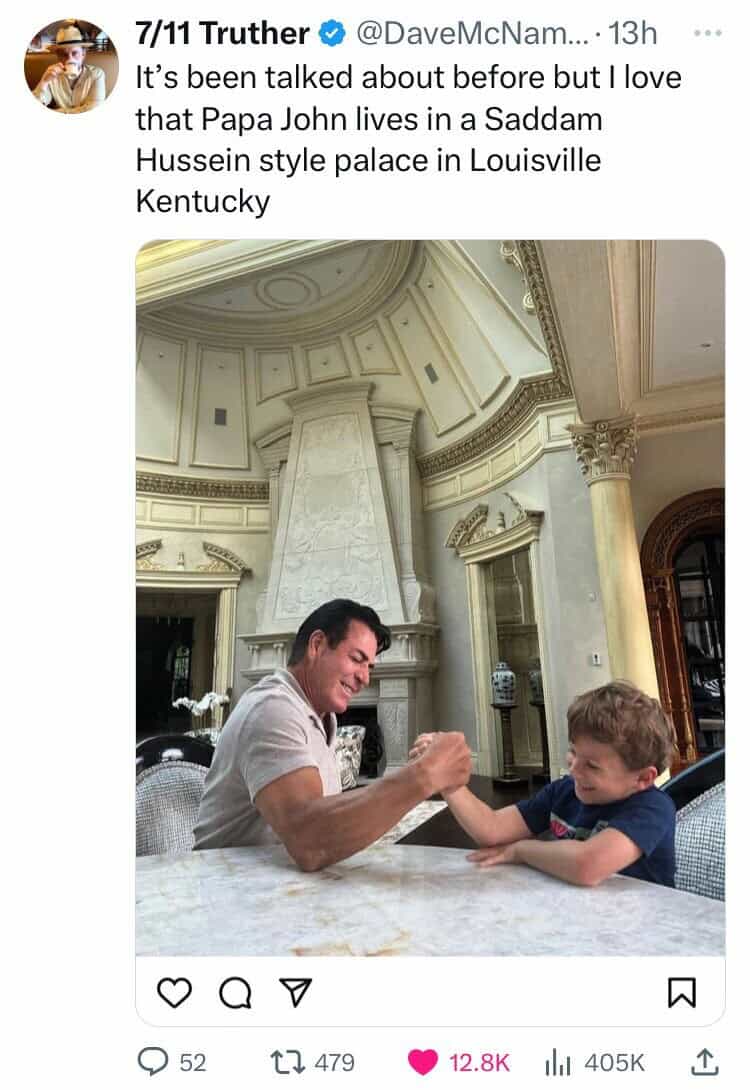Click the comment bubble inside the embedded image

click(x=236, y=993)
